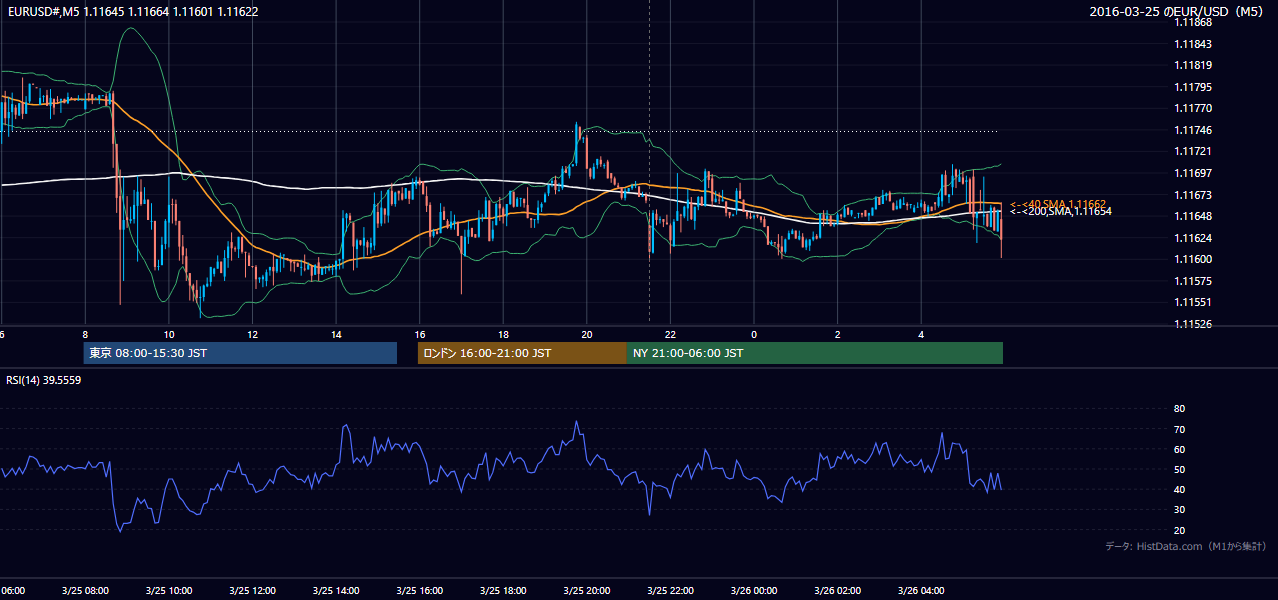Click price axis label 1.11697
This screenshot has height=600, width=1278.
coord(1192,174)
